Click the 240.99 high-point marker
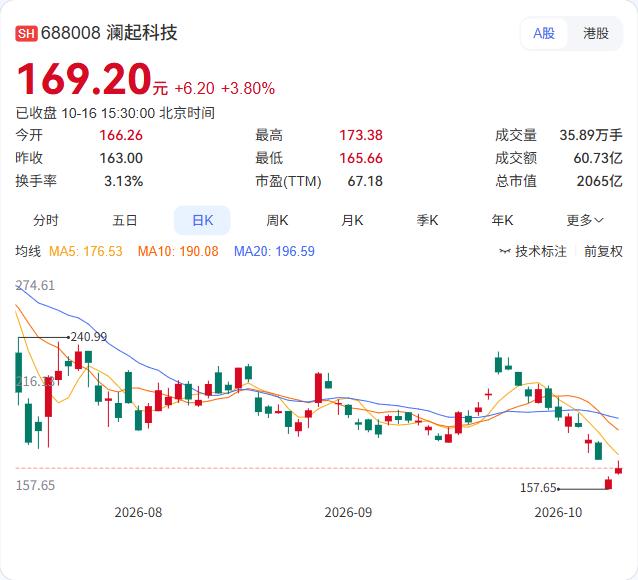638x580 pixels. (89, 337)
